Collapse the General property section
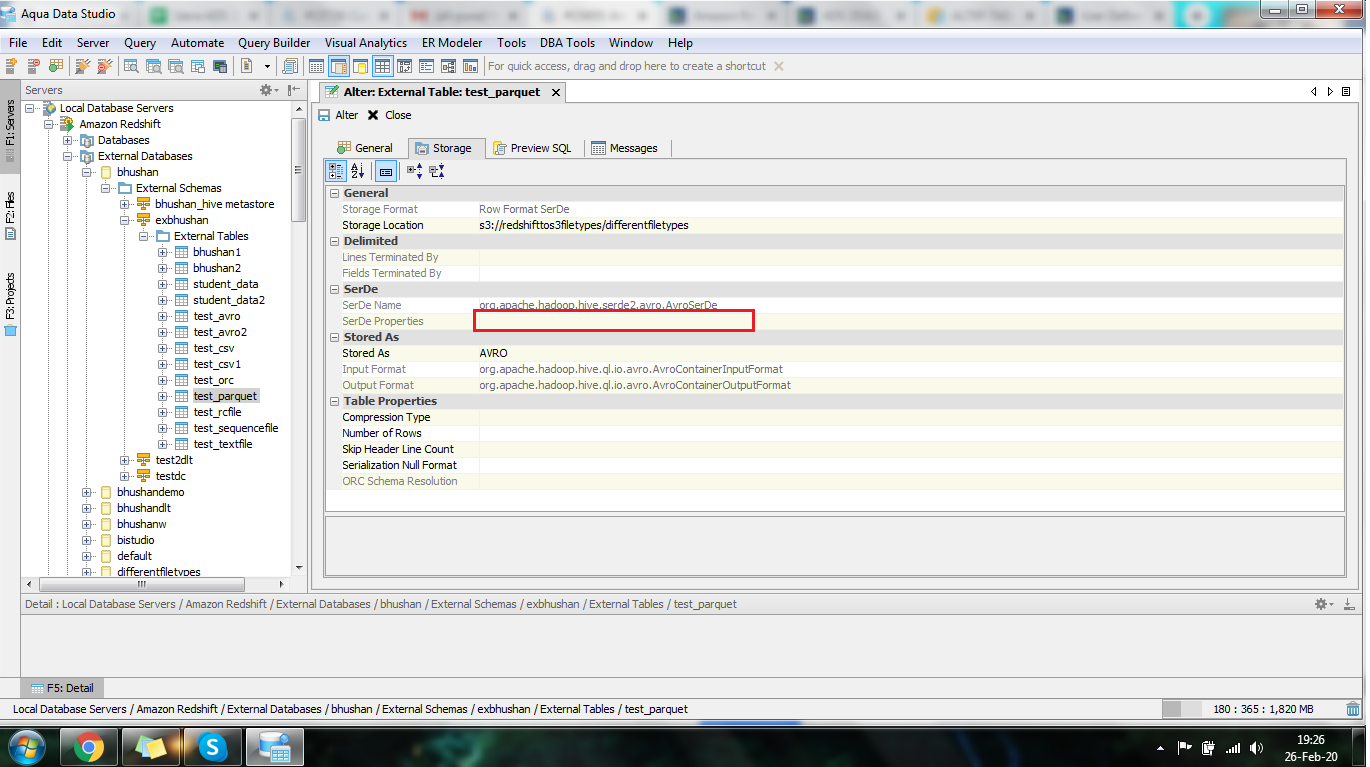This screenshot has height=767, width=1370. pos(334,193)
